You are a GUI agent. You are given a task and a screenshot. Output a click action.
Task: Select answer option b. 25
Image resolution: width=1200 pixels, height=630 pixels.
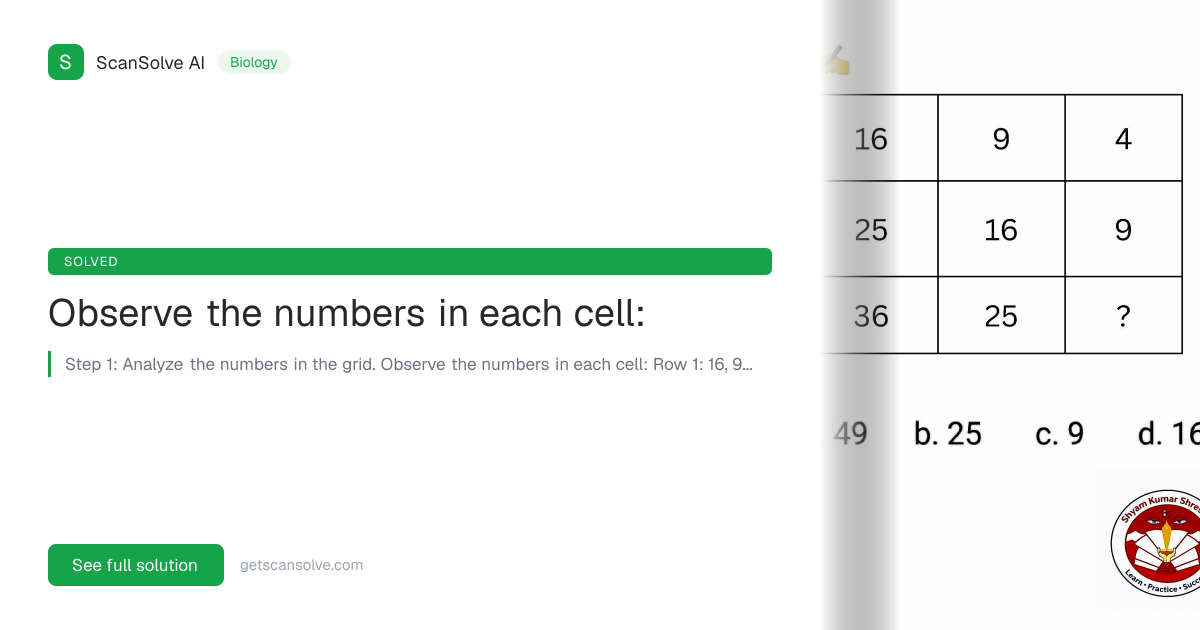[x=948, y=434]
